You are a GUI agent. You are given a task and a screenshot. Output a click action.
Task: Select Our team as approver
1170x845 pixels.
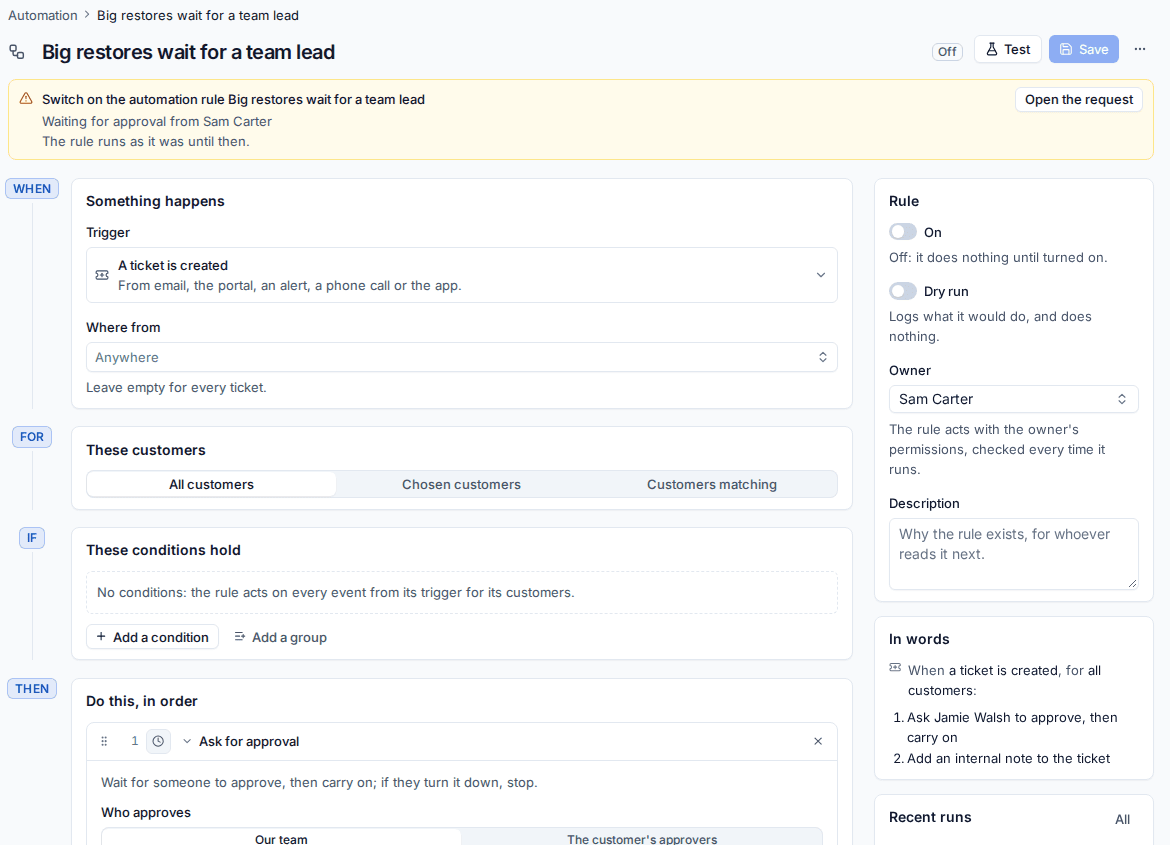click(281, 838)
